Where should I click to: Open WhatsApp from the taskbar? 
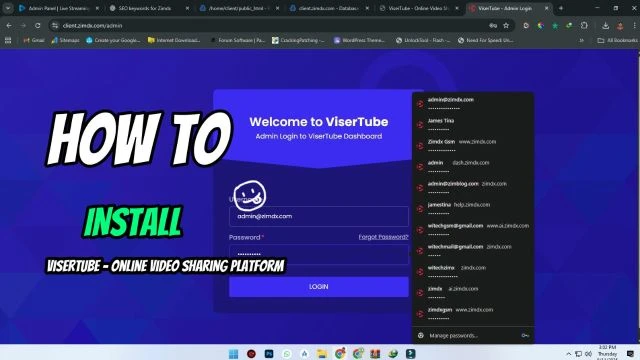click(287, 353)
